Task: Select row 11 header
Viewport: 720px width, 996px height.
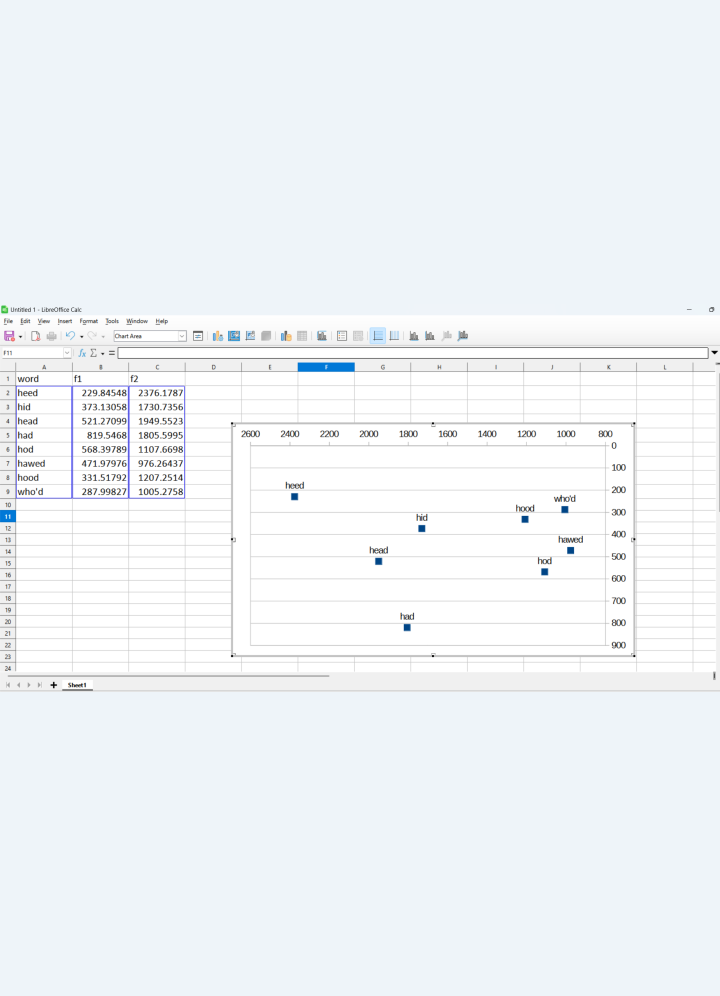Action: (8, 516)
